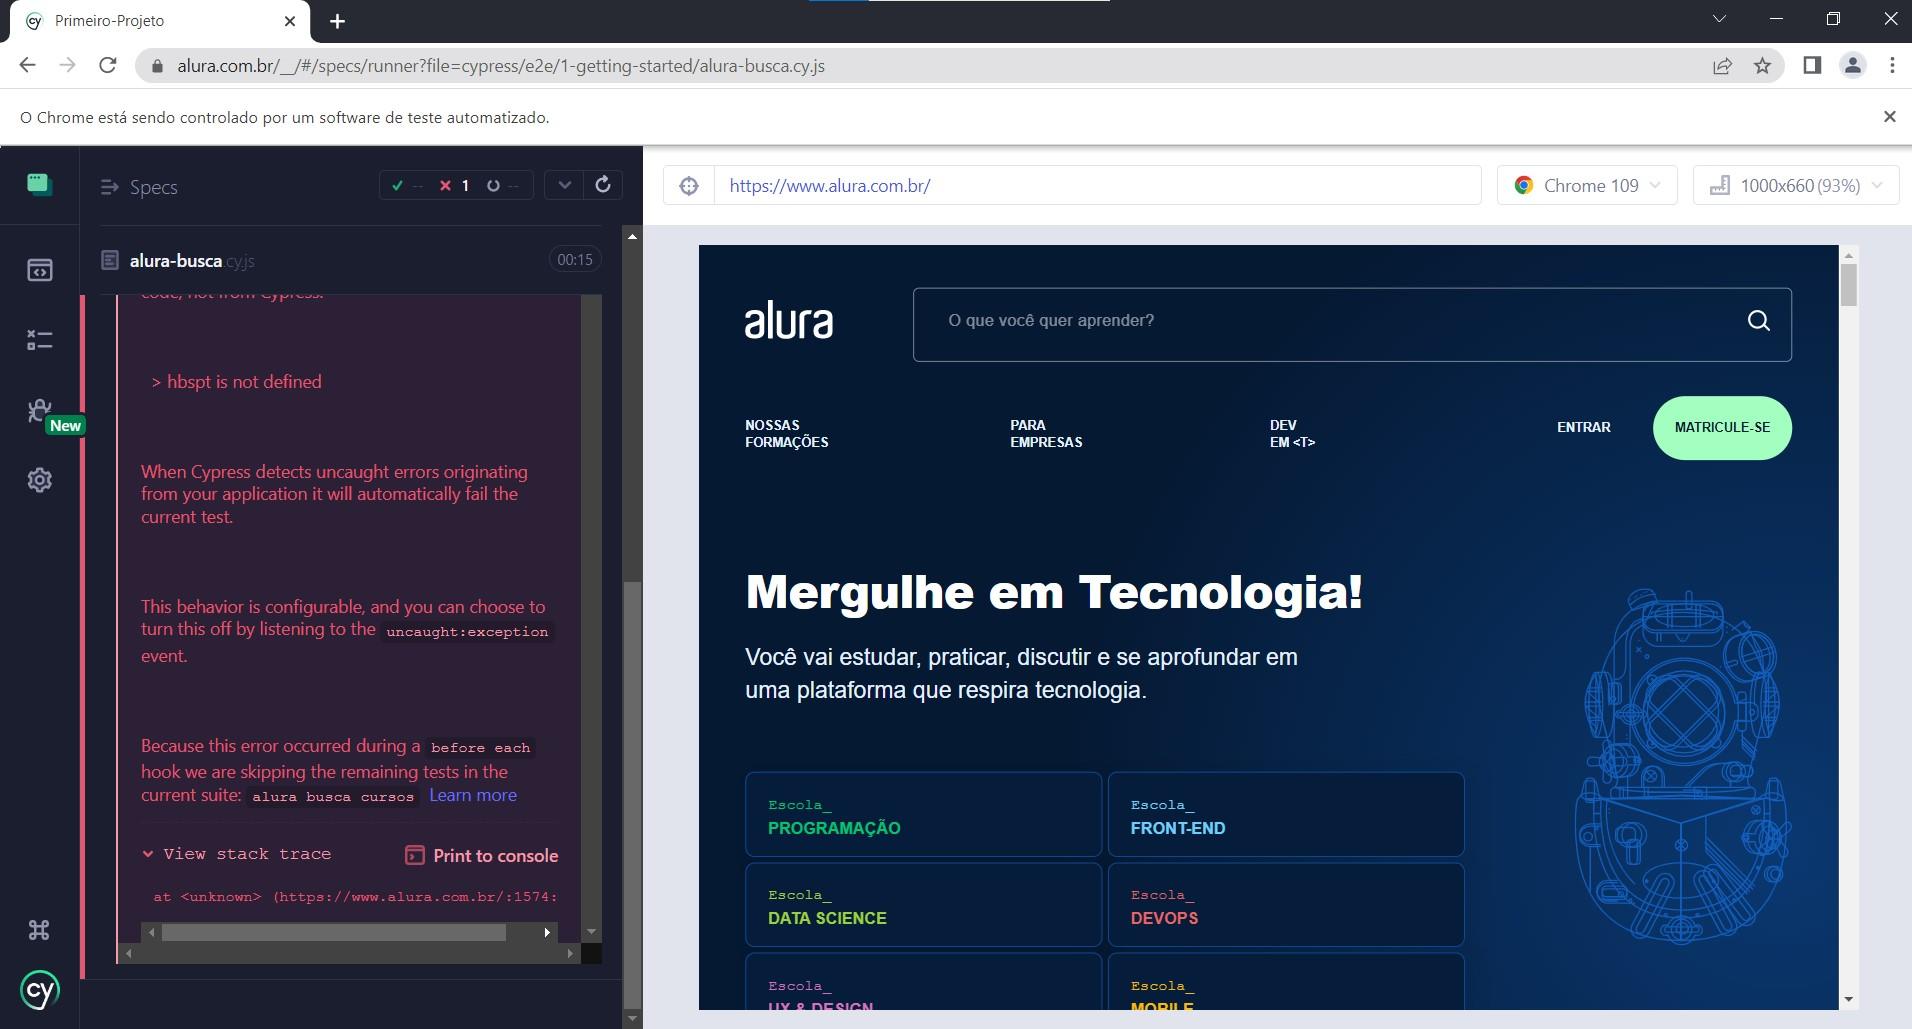Open the Learn more link in error

tap(473, 795)
